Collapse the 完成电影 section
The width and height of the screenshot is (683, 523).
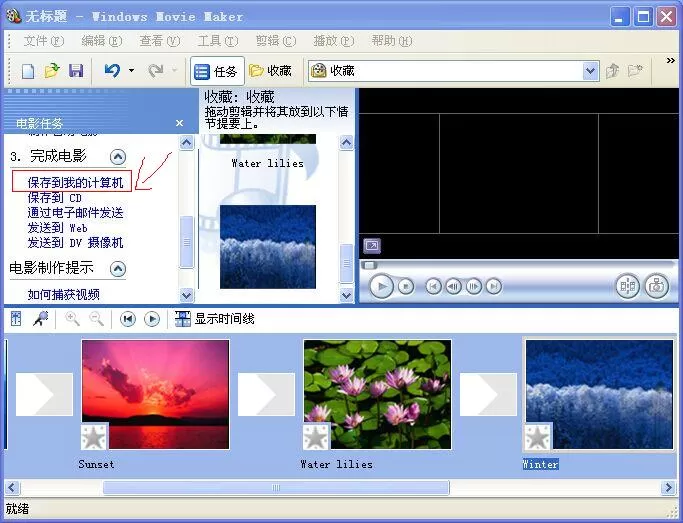point(118,157)
